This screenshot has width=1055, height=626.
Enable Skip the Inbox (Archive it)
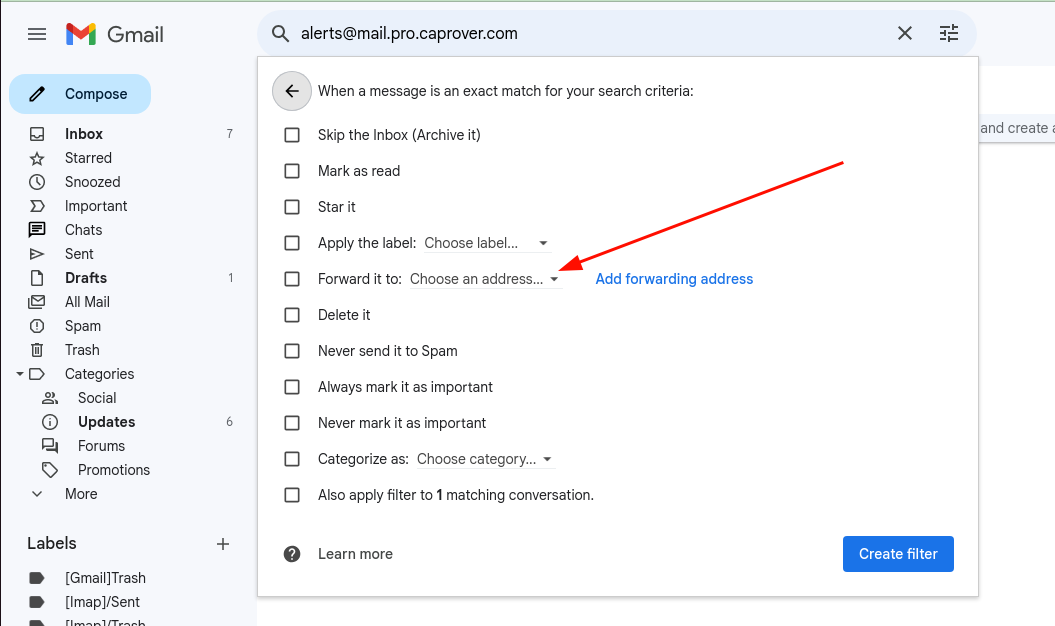point(292,134)
